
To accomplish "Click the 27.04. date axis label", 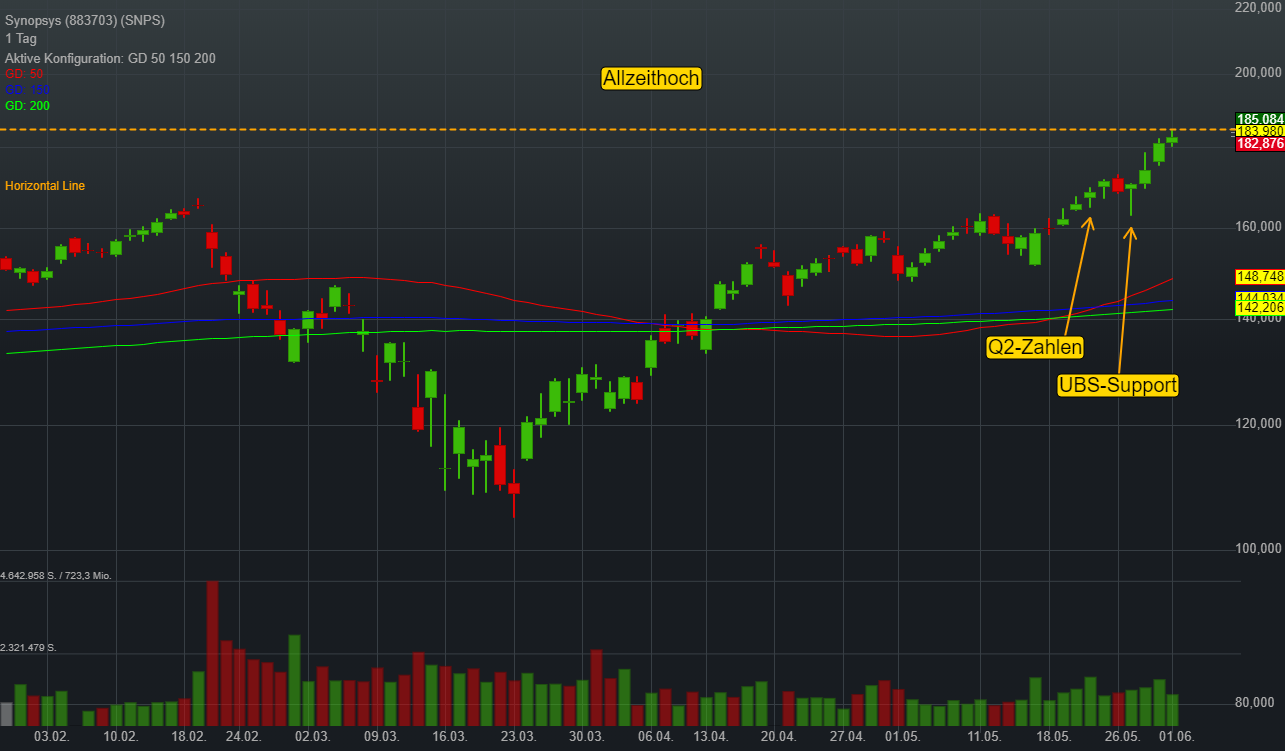I will [847, 737].
